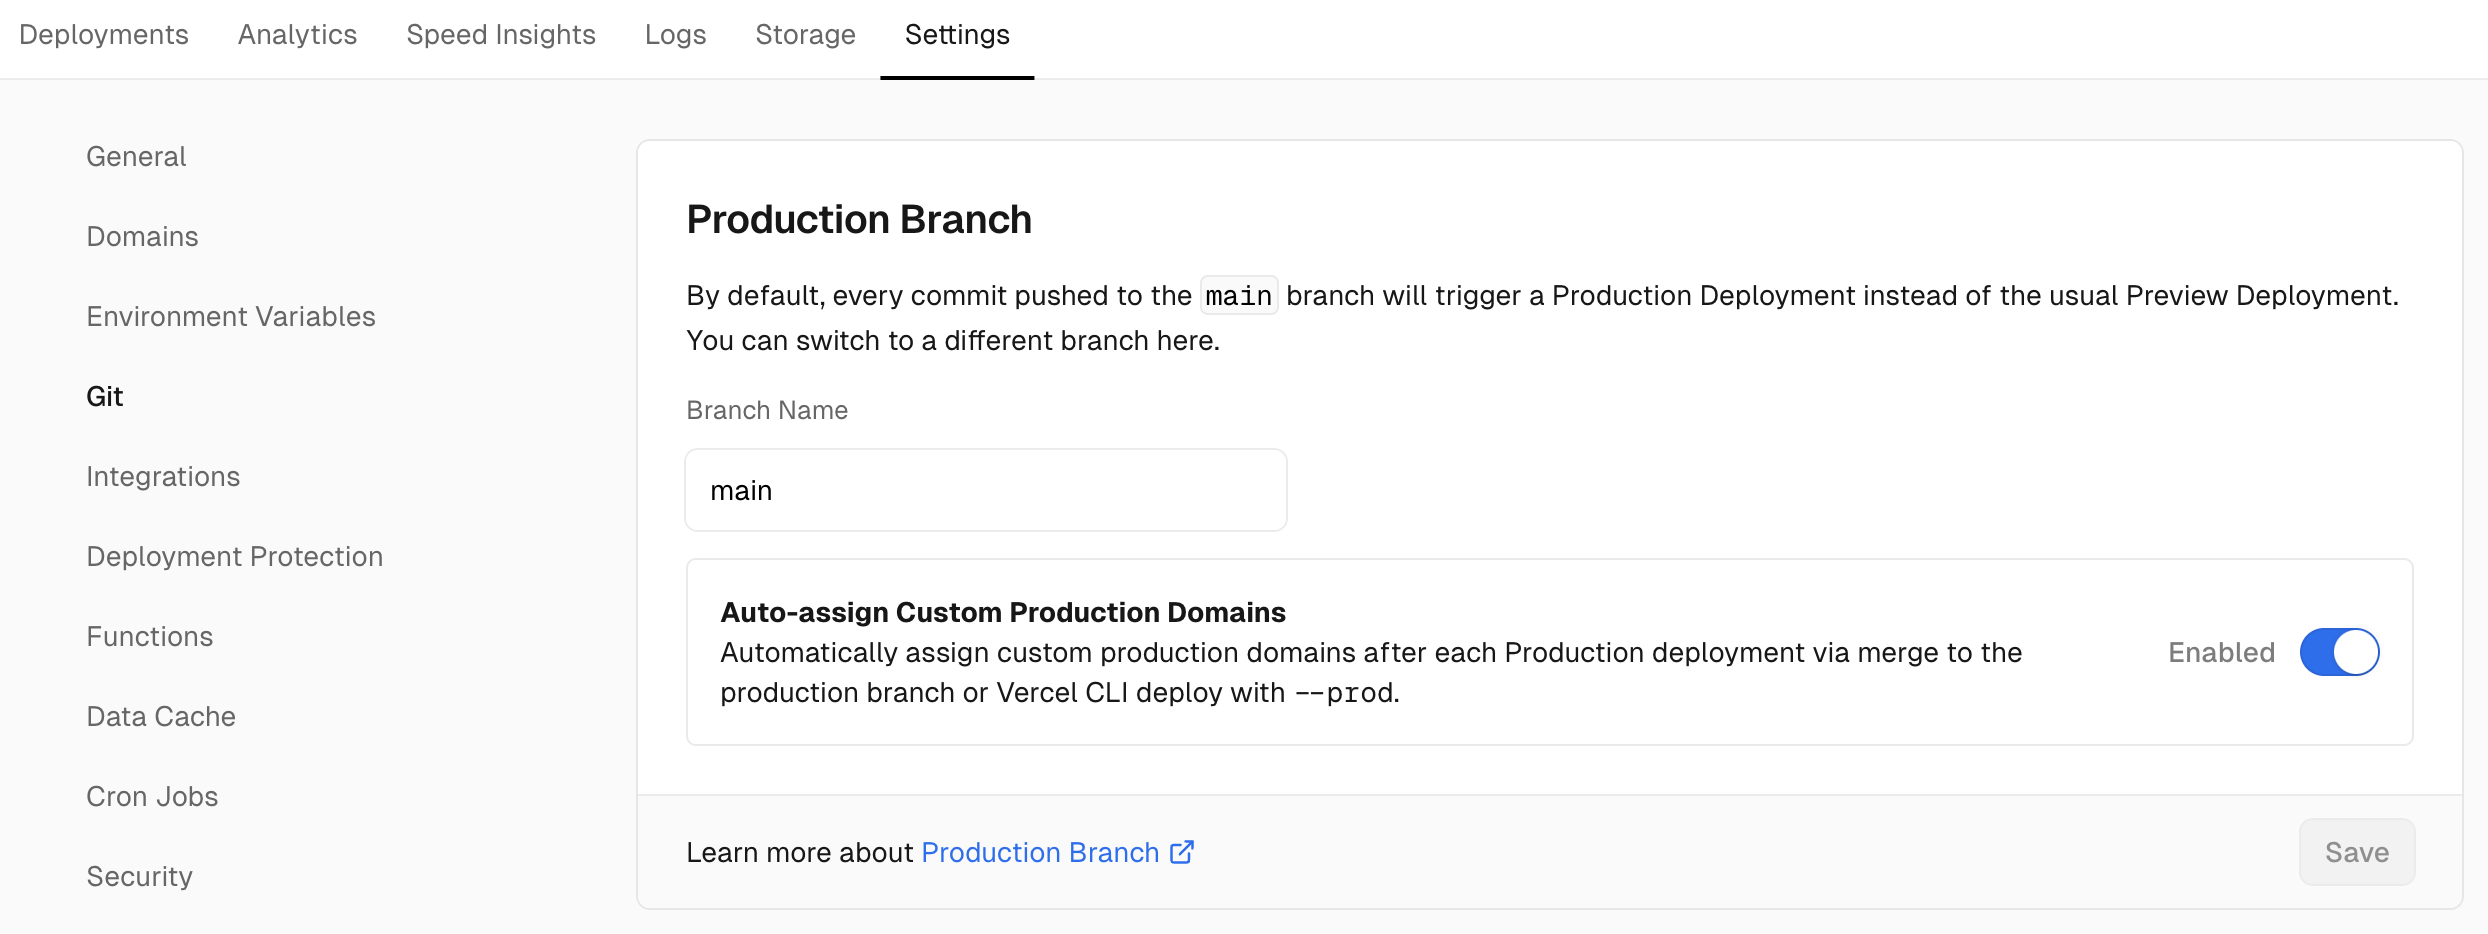Open General settings in sidebar
Image resolution: width=2488 pixels, height=934 pixels.
point(136,157)
